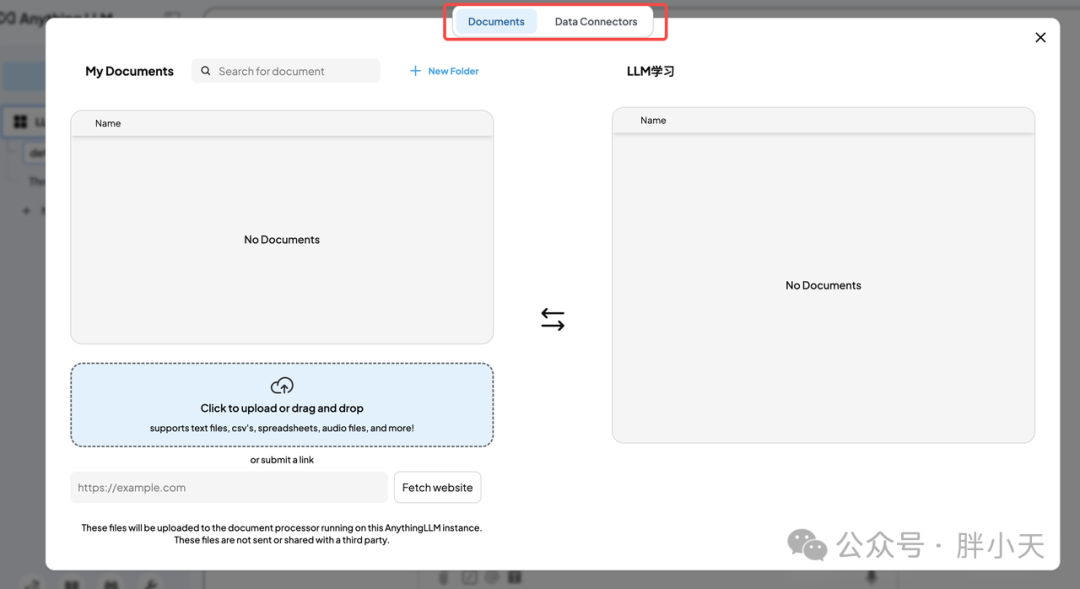This screenshot has width=1080, height=589.
Task: Open the Data Connectors tab
Action: pyautogui.click(x=596, y=22)
